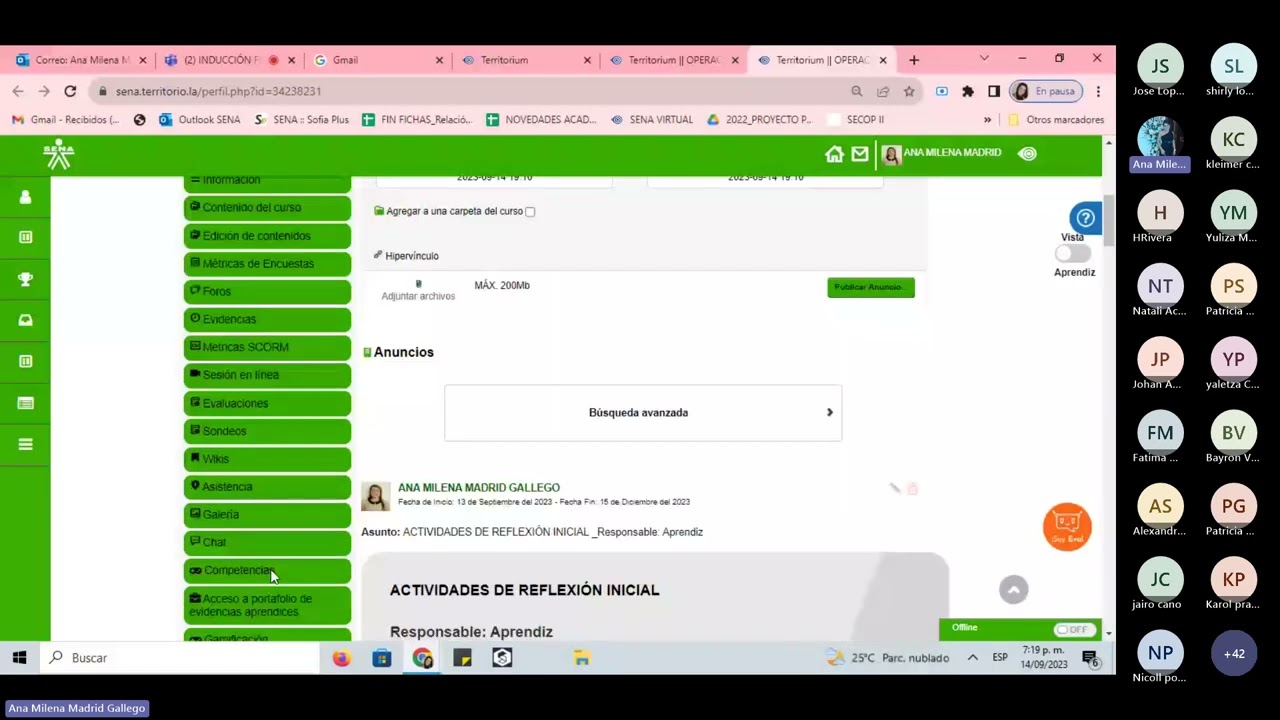Check Agregar a una carpeta del curso

tap(530, 212)
